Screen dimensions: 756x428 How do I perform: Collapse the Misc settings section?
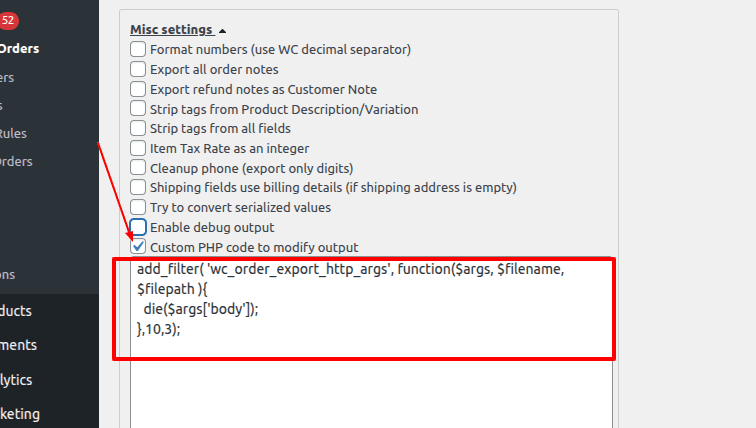pyautogui.click(x=177, y=30)
